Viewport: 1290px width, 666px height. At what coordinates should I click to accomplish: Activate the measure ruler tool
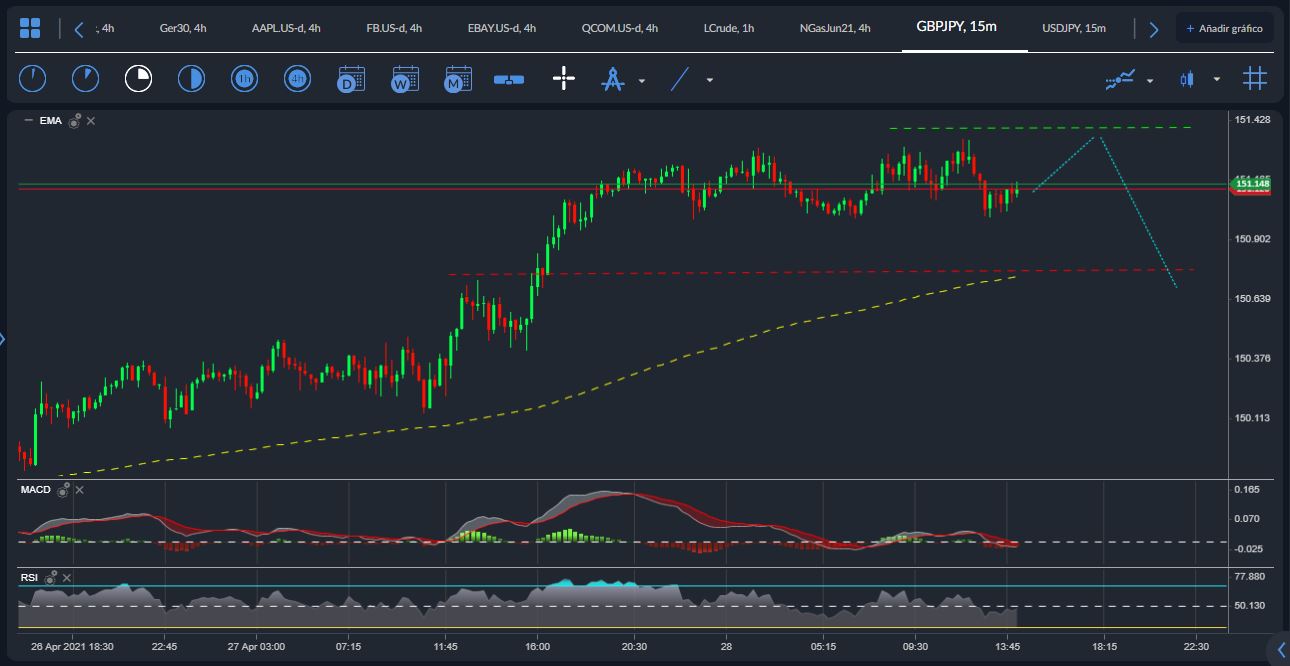coord(509,79)
